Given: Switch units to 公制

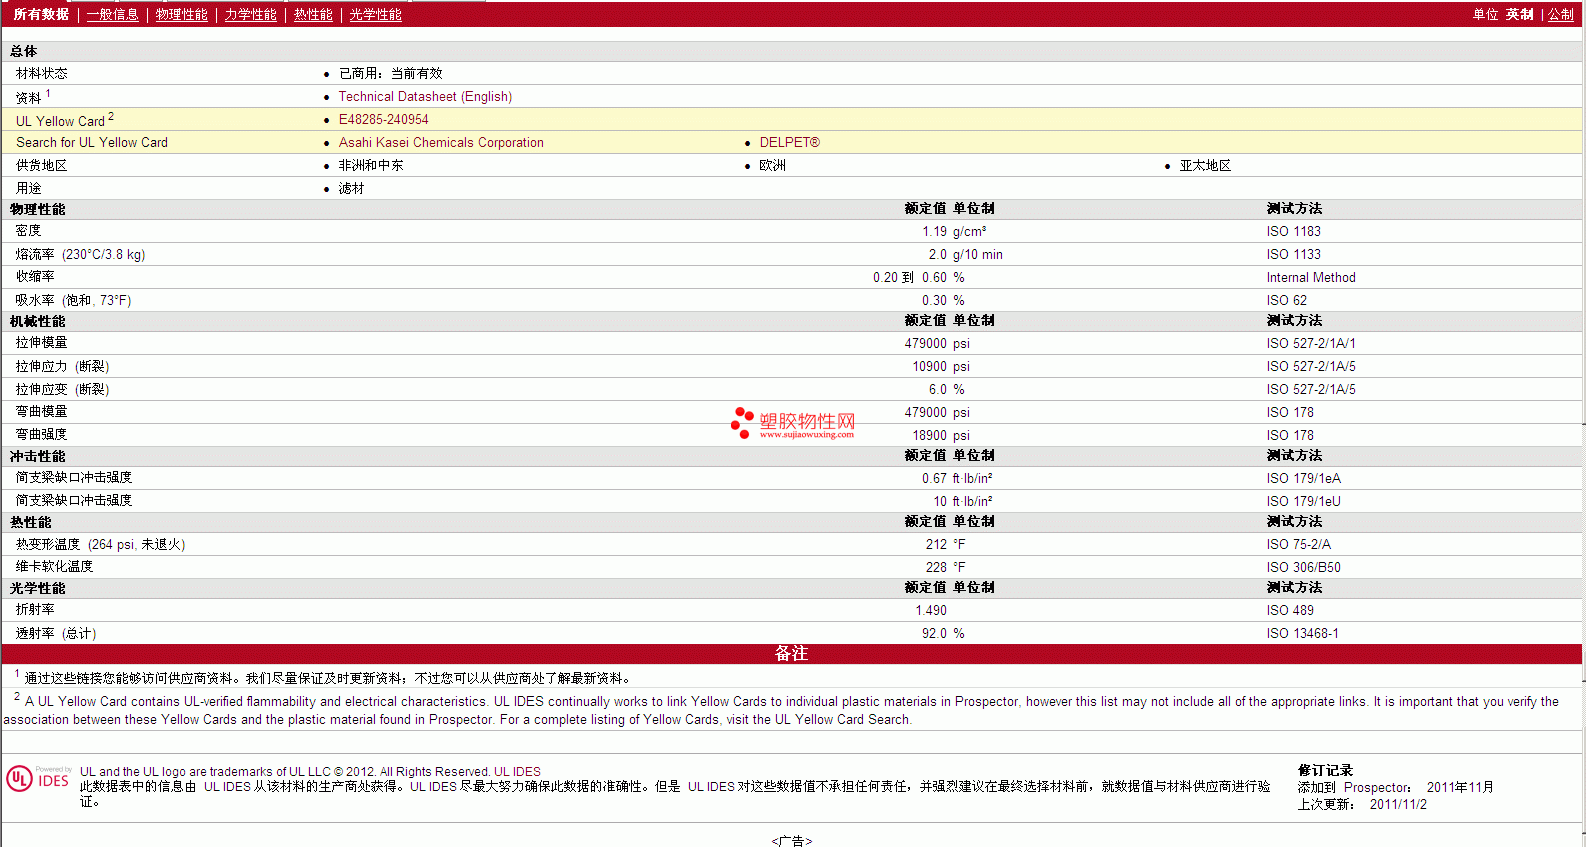Looking at the screenshot, I should click(x=1561, y=14).
